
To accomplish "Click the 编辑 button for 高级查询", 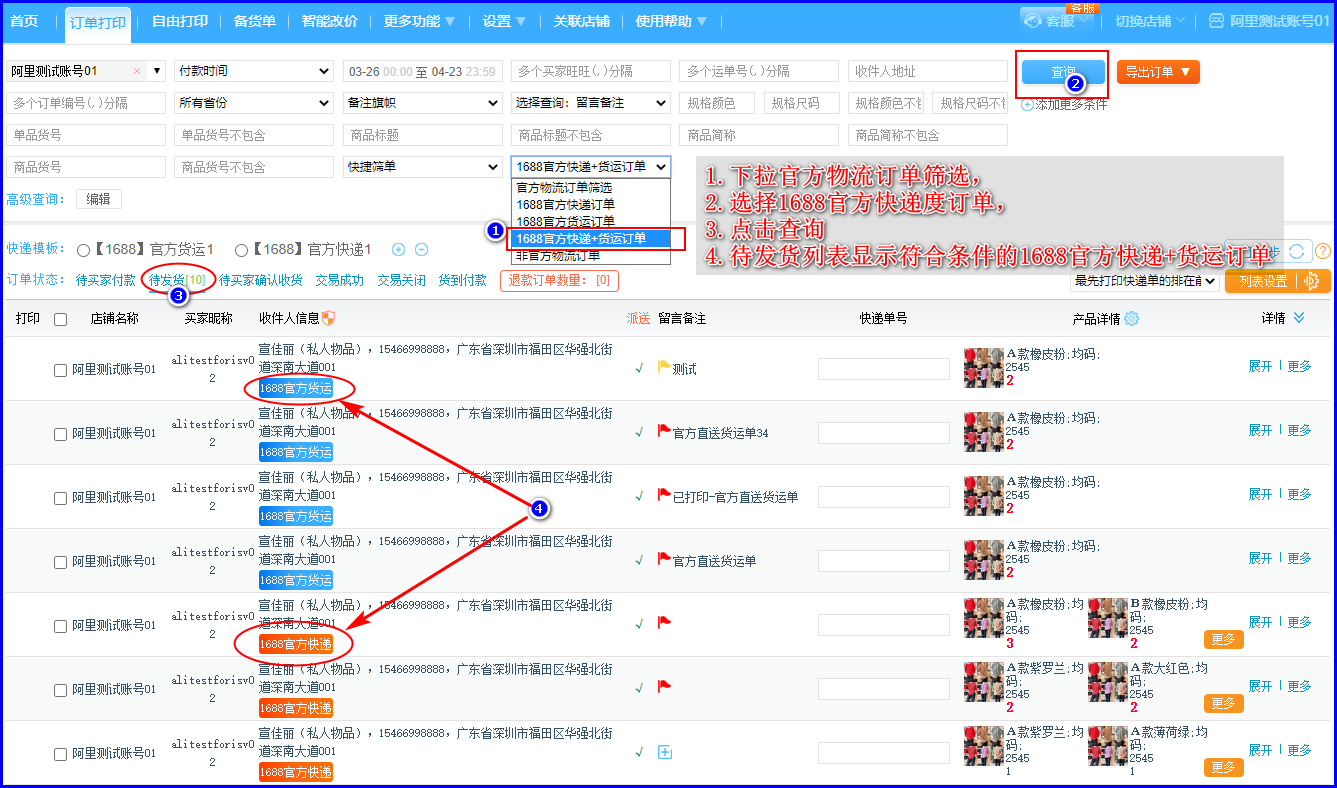I will (x=99, y=199).
